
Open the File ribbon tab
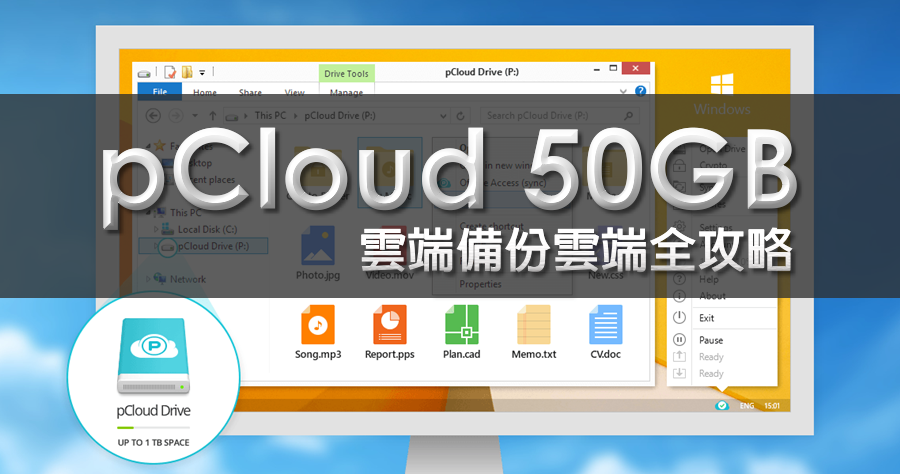point(160,90)
